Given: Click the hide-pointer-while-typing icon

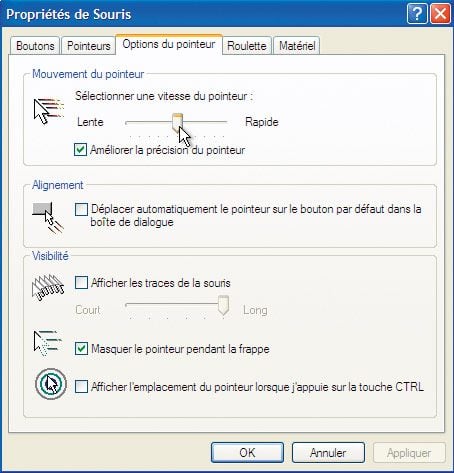Looking at the screenshot, I should [48, 343].
